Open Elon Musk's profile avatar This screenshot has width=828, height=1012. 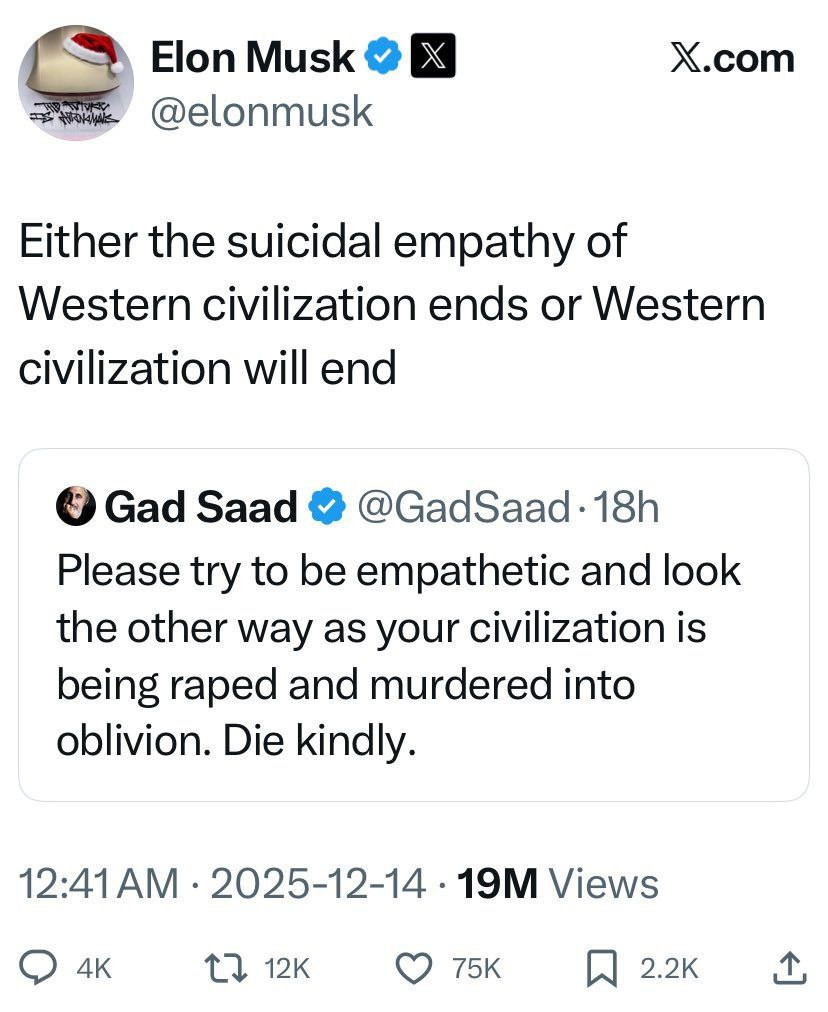coord(76,83)
